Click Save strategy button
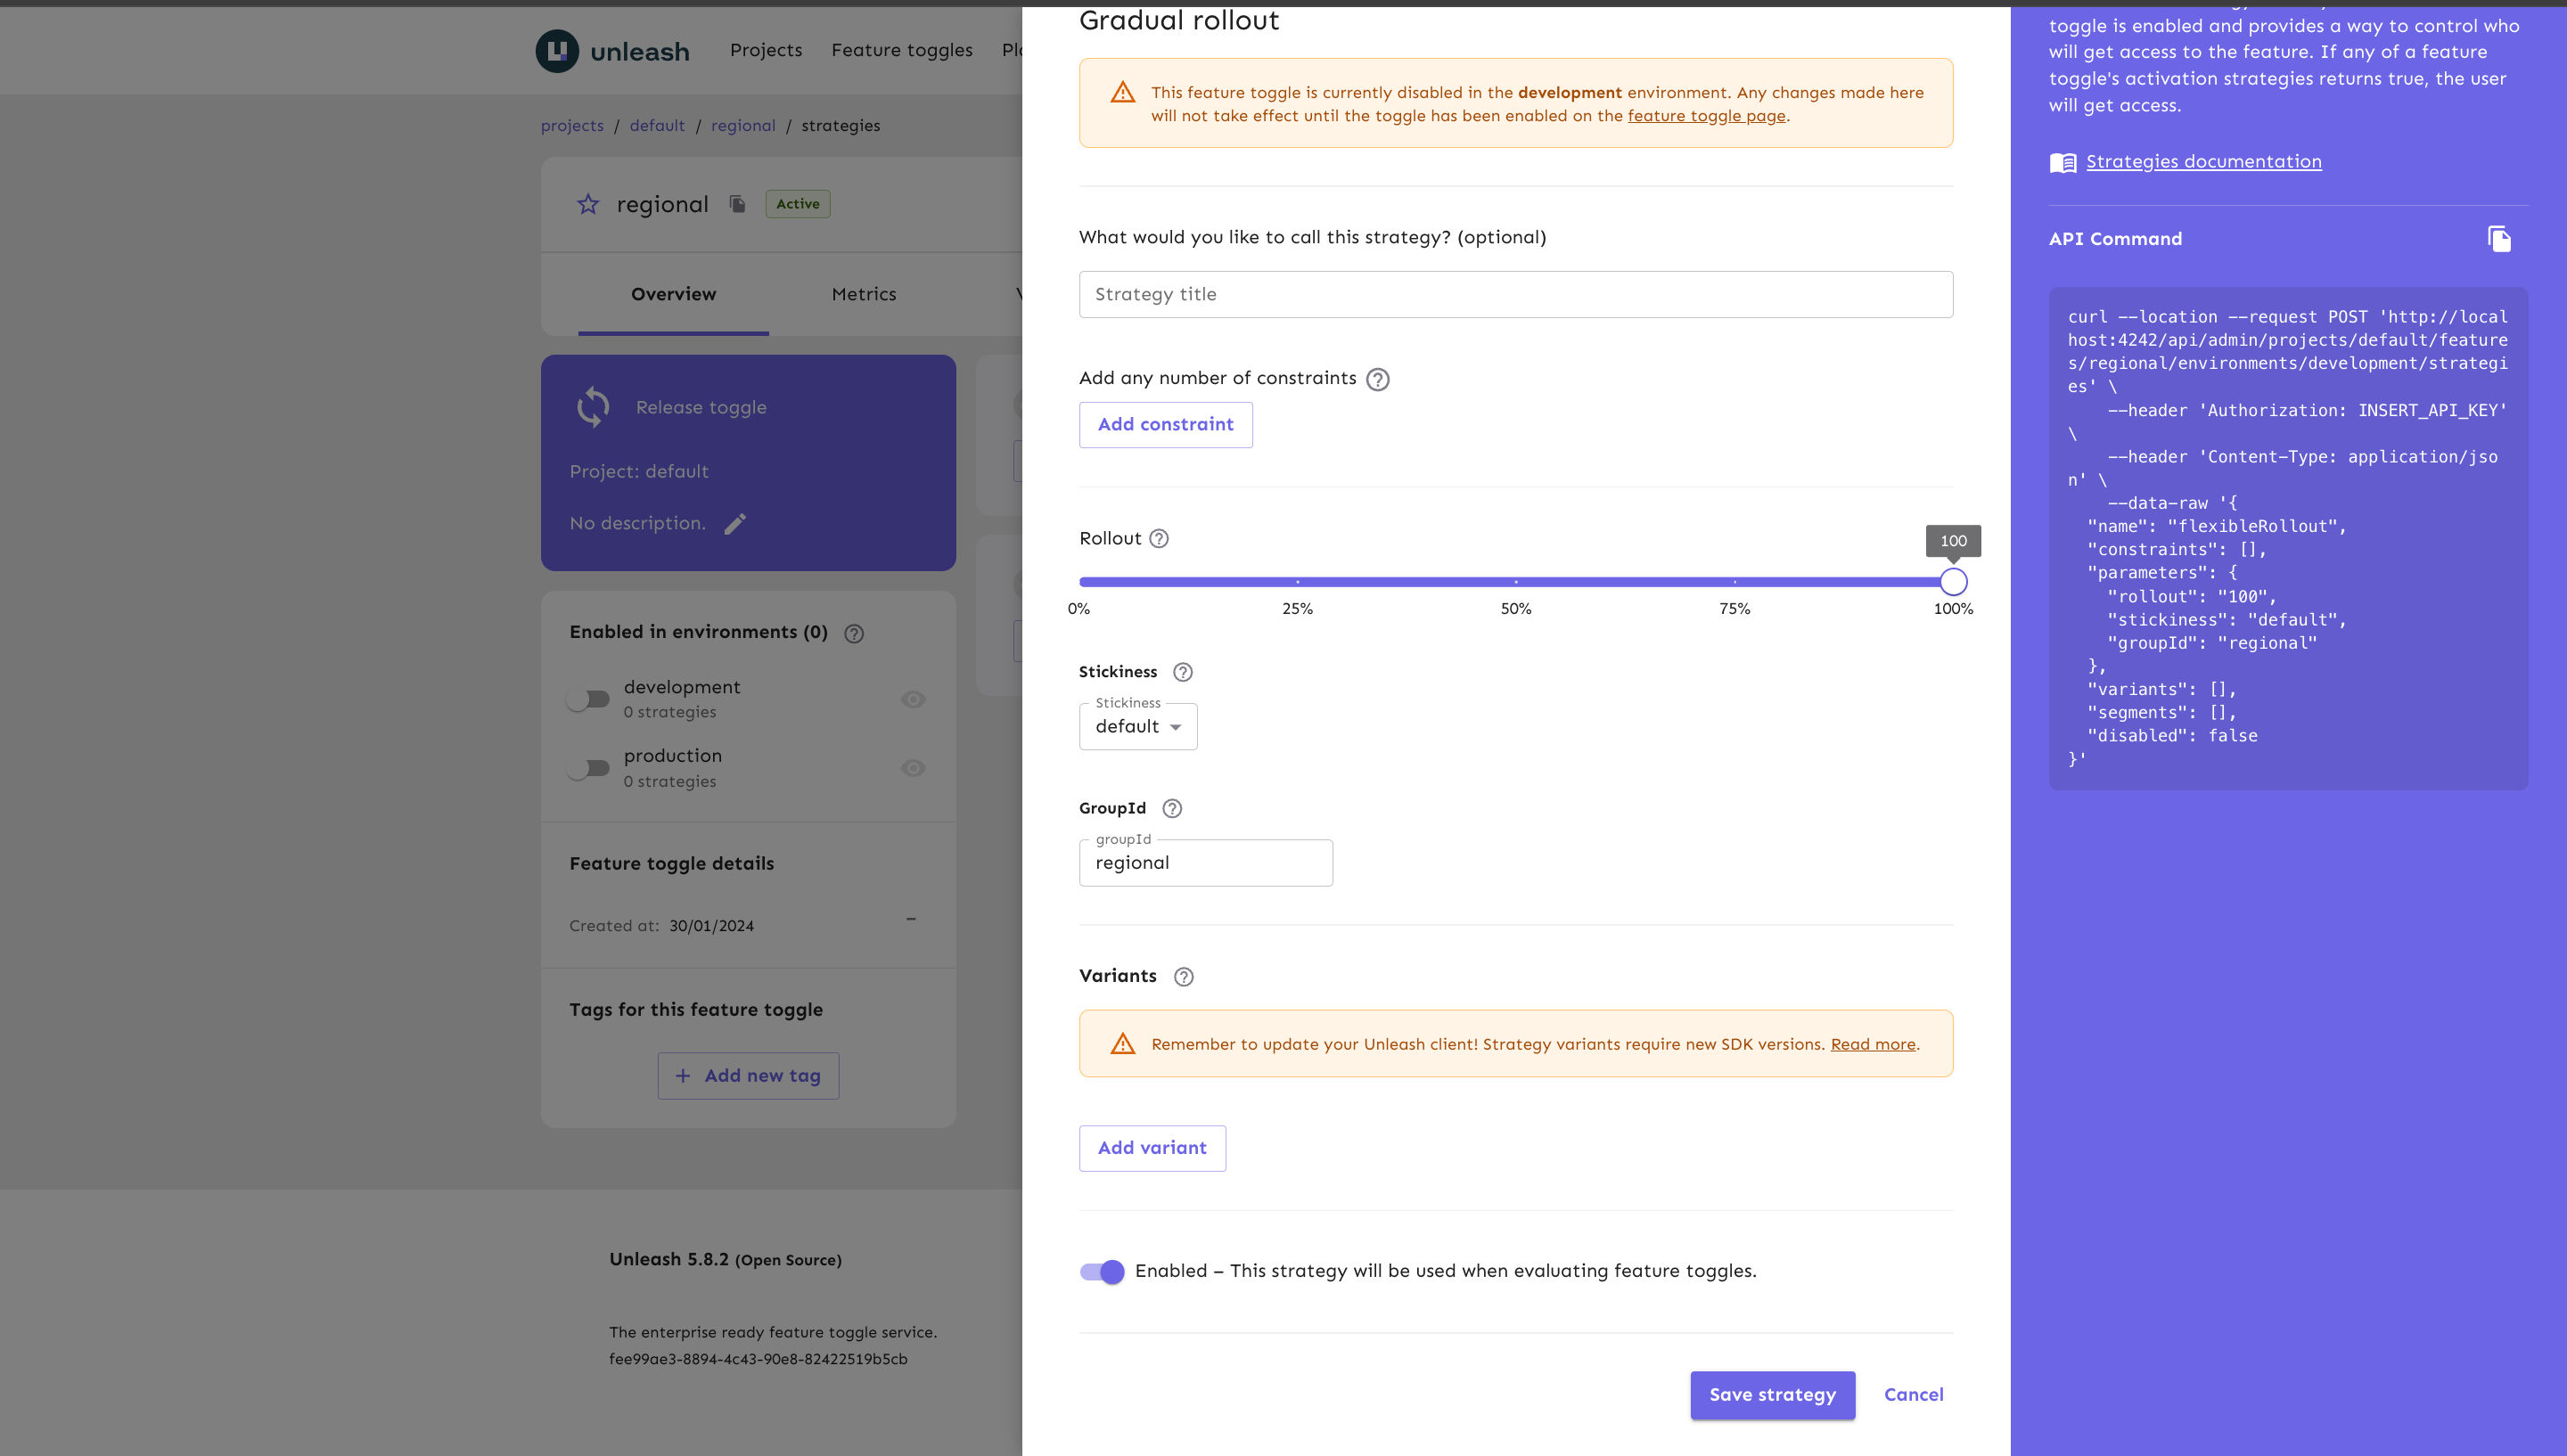 [1772, 1395]
